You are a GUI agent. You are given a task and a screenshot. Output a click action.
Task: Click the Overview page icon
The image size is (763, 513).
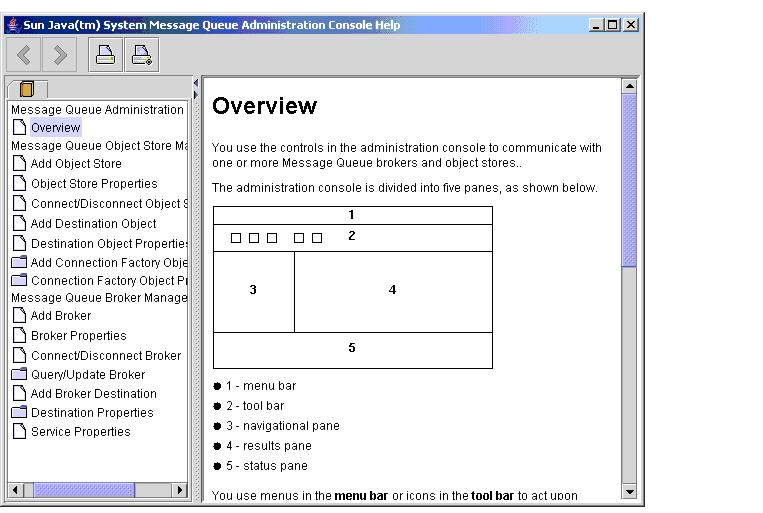[x=19, y=128]
